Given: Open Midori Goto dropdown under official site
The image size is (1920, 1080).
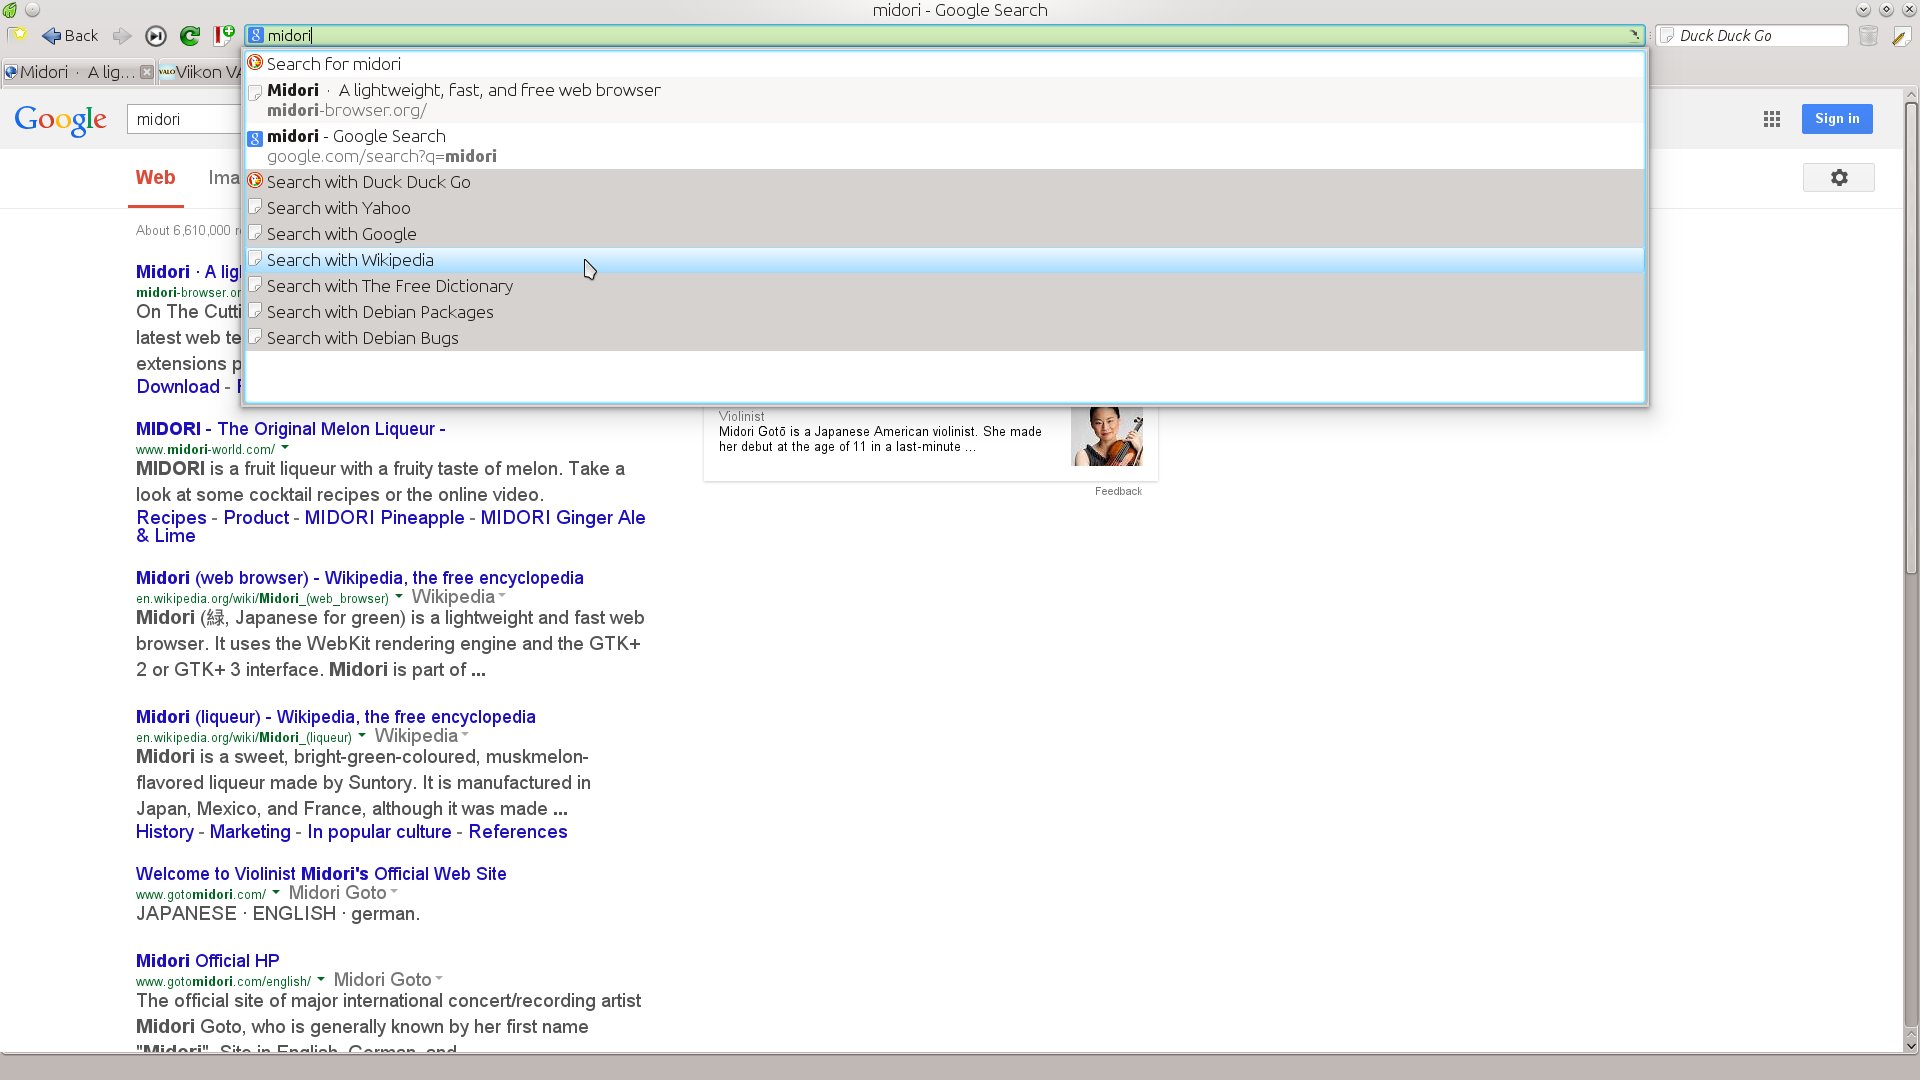Looking at the screenshot, I should [x=343, y=893].
